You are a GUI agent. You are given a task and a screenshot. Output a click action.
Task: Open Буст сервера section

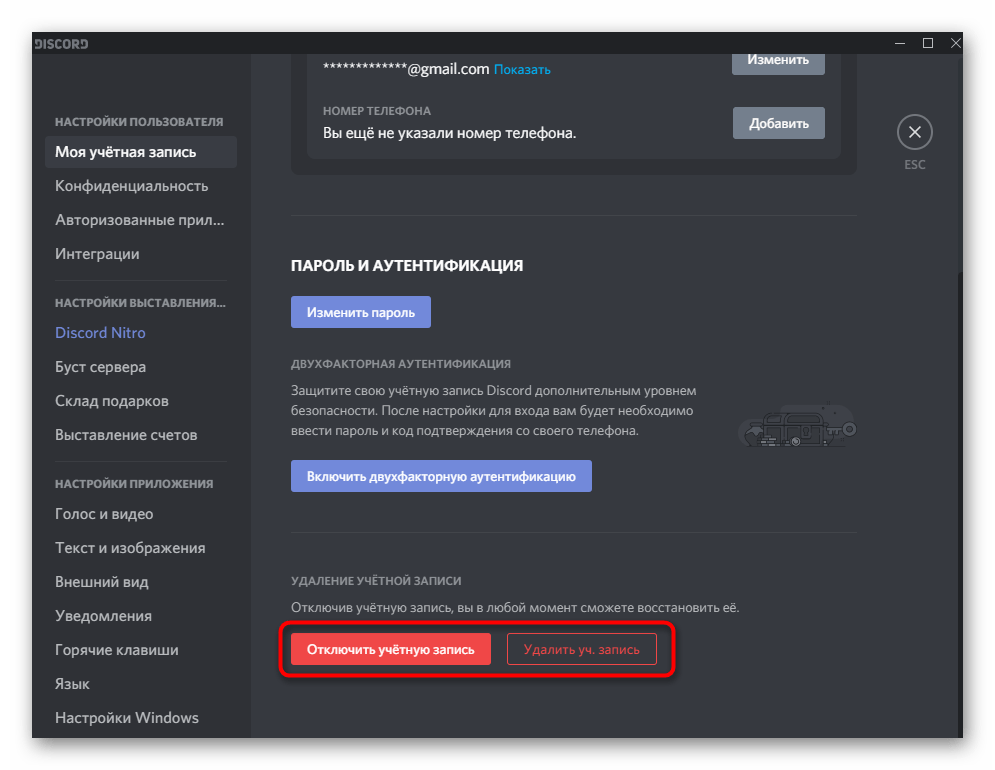[x=100, y=367]
